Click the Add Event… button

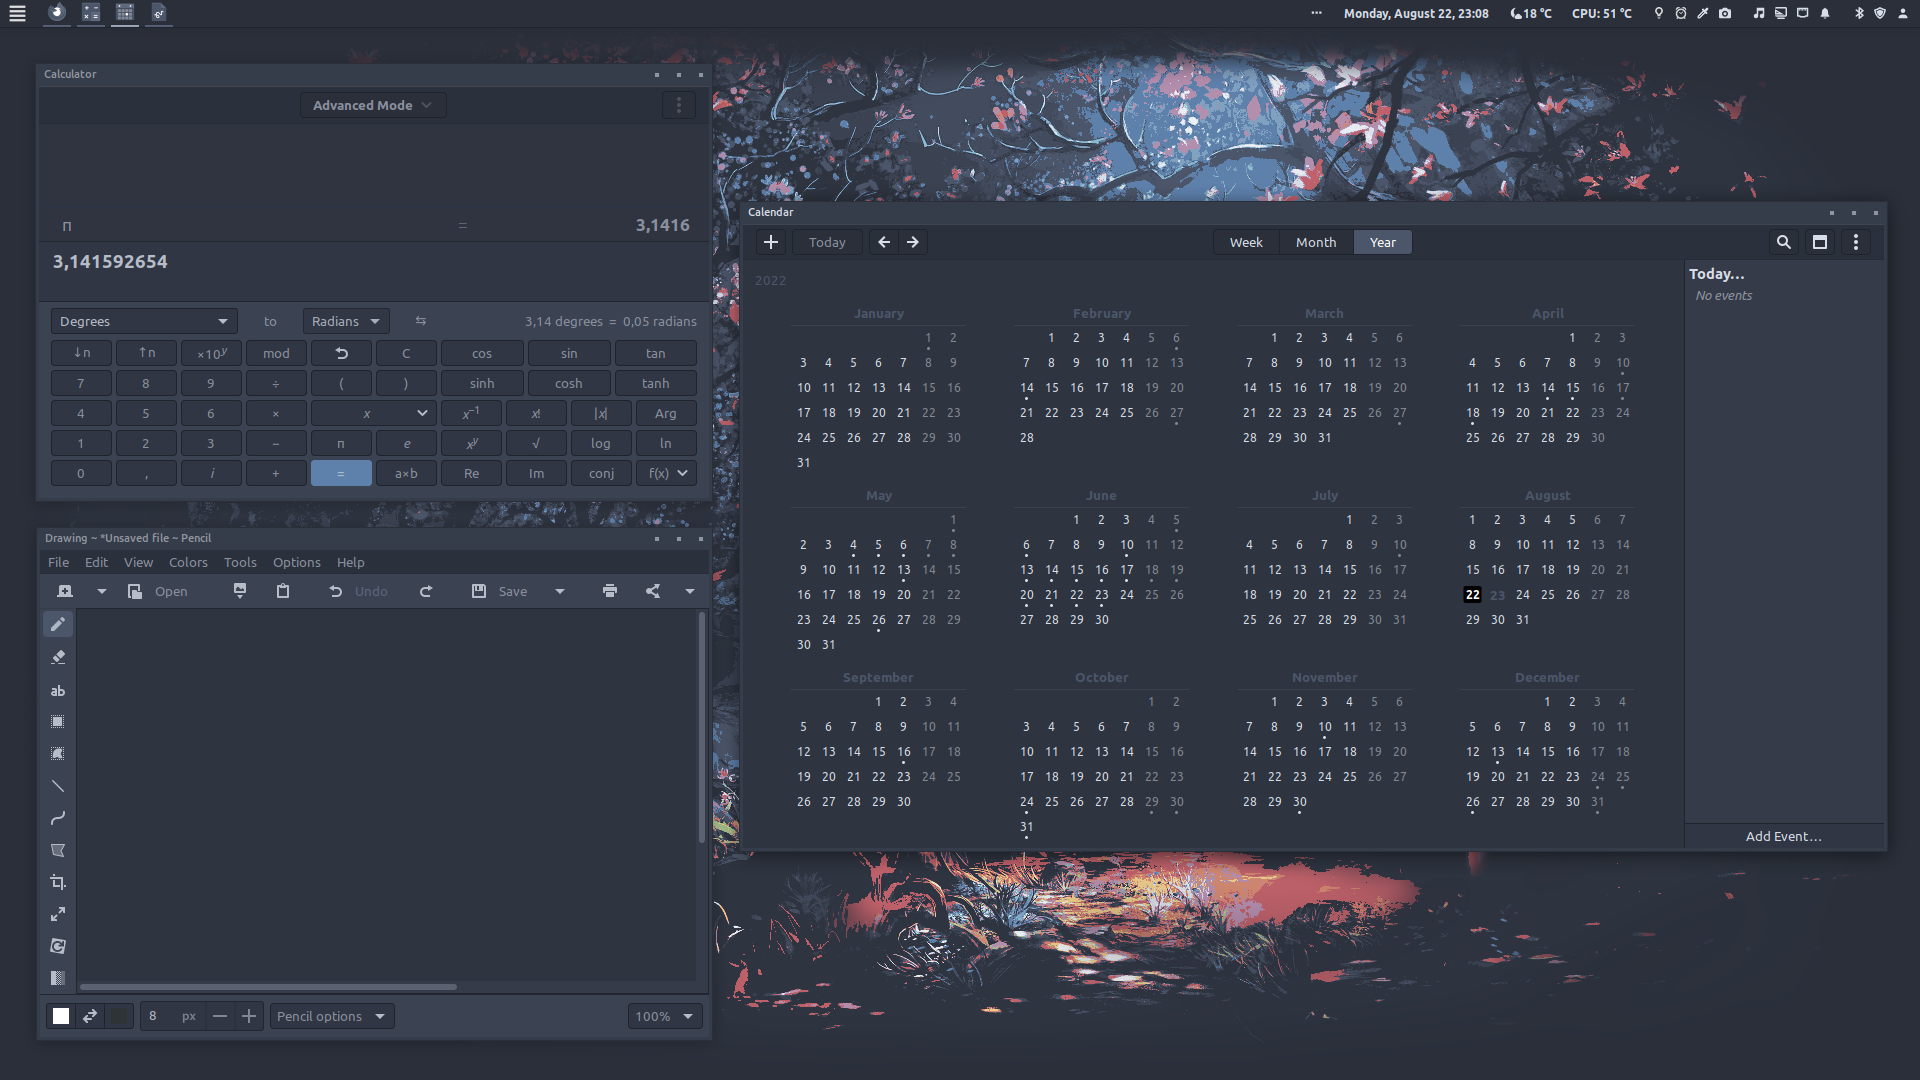coord(1783,836)
